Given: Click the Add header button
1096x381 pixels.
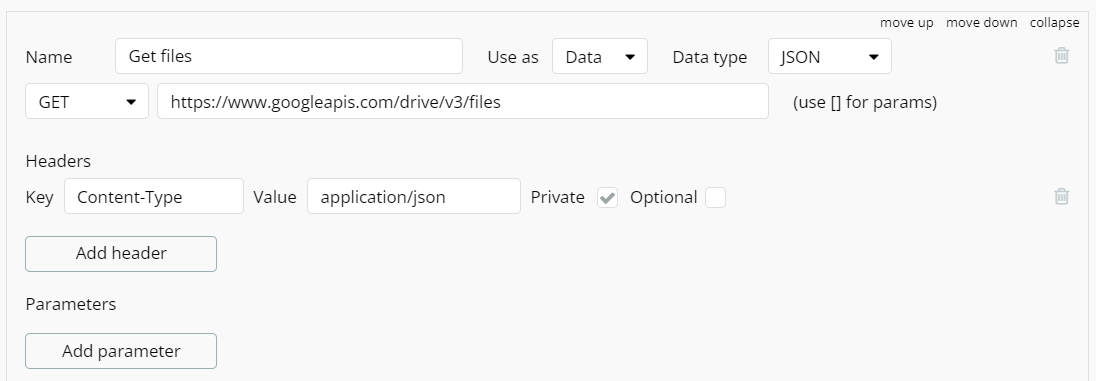Looking at the screenshot, I should click(x=121, y=254).
